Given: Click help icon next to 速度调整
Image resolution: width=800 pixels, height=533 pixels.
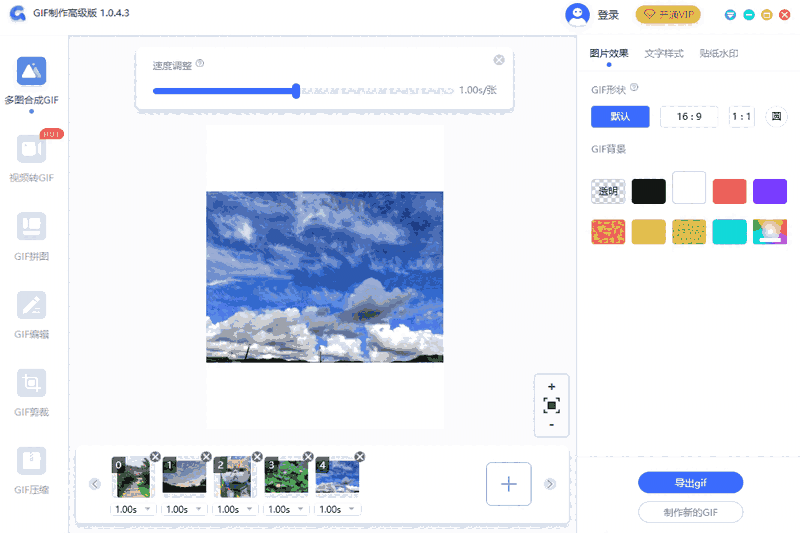Looking at the screenshot, I should click(x=200, y=63).
